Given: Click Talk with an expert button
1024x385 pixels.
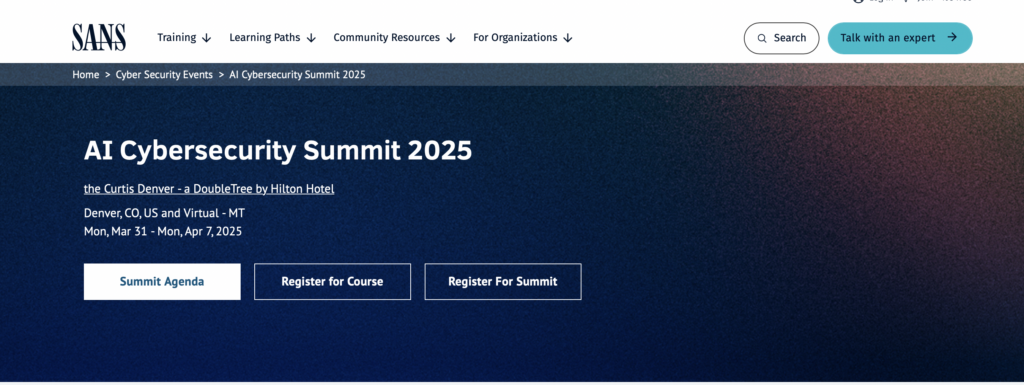Looking at the screenshot, I should pos(900,38).
